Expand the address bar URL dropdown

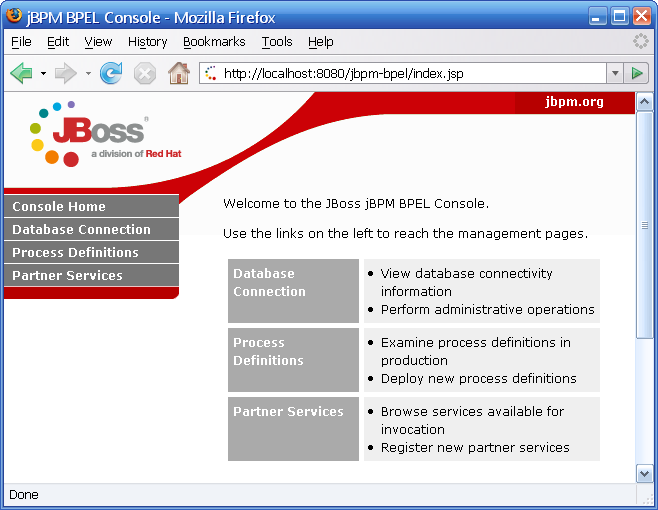[x=615, y=73]
